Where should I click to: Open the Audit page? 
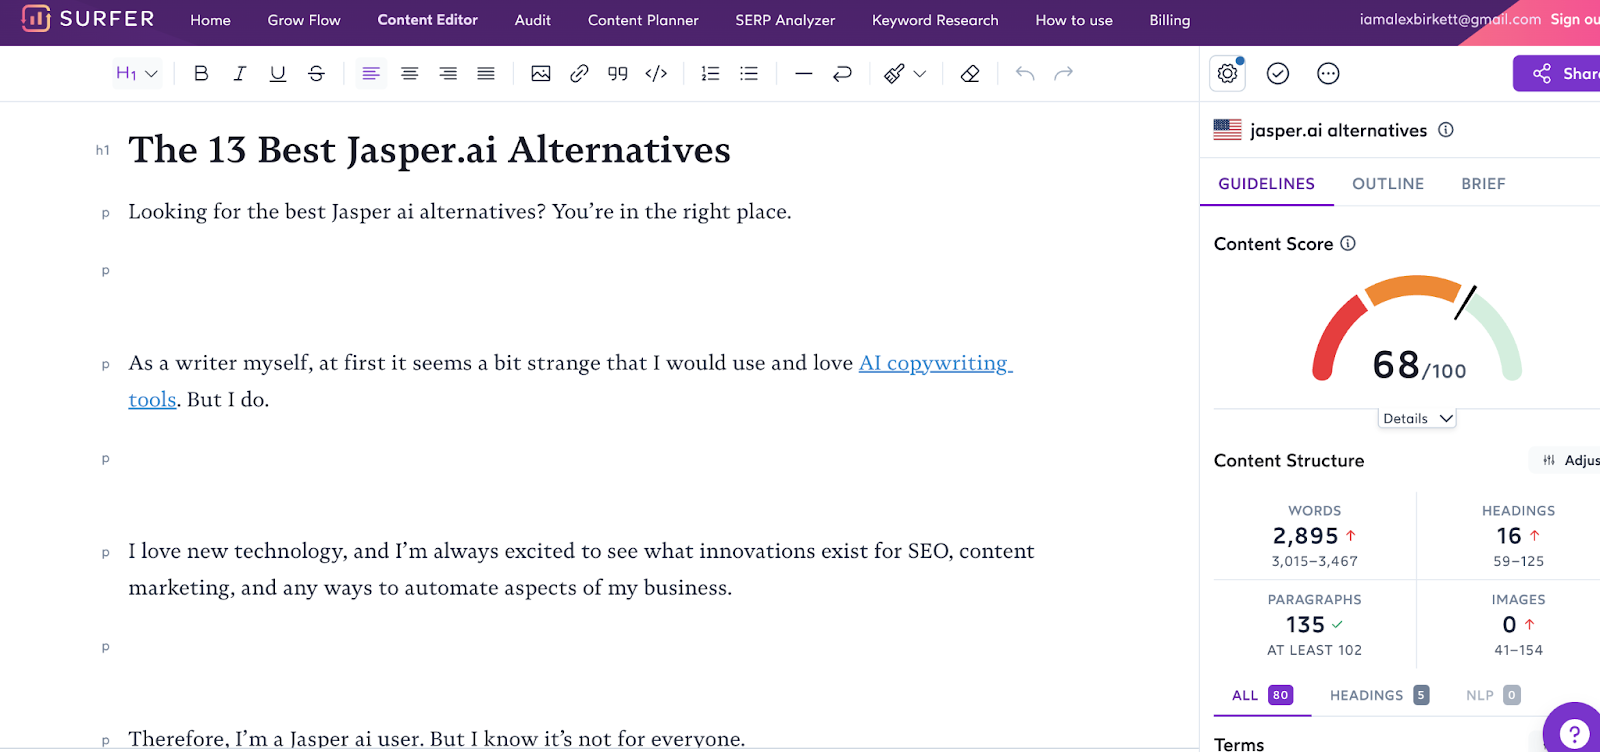pos(533,20)
